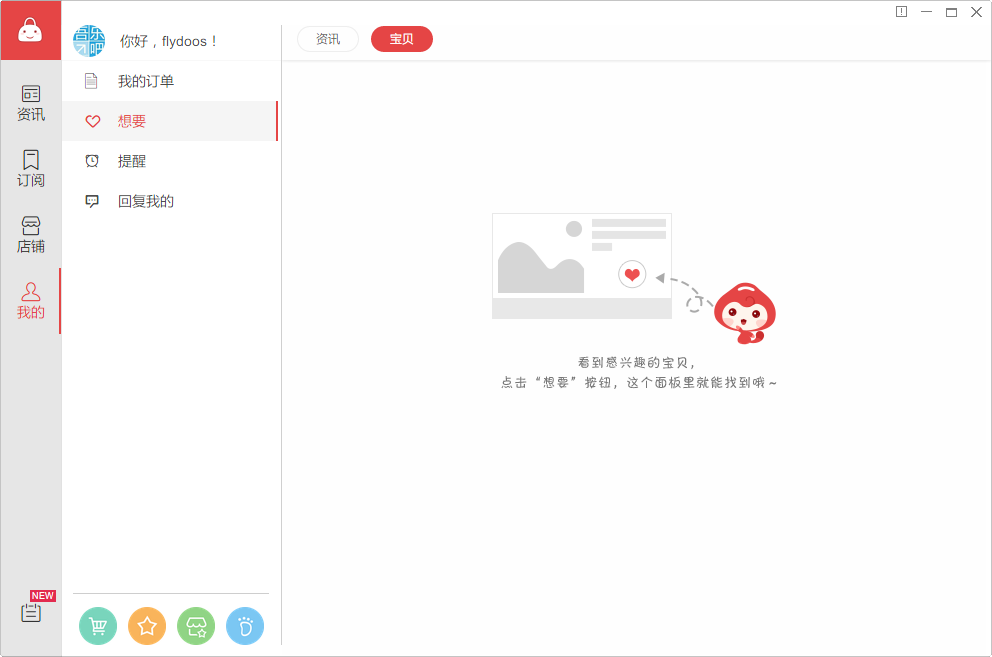This screenshot has width=992, height=657.
Task: Select 想要 menu item
Action: (x=170, y=121)
